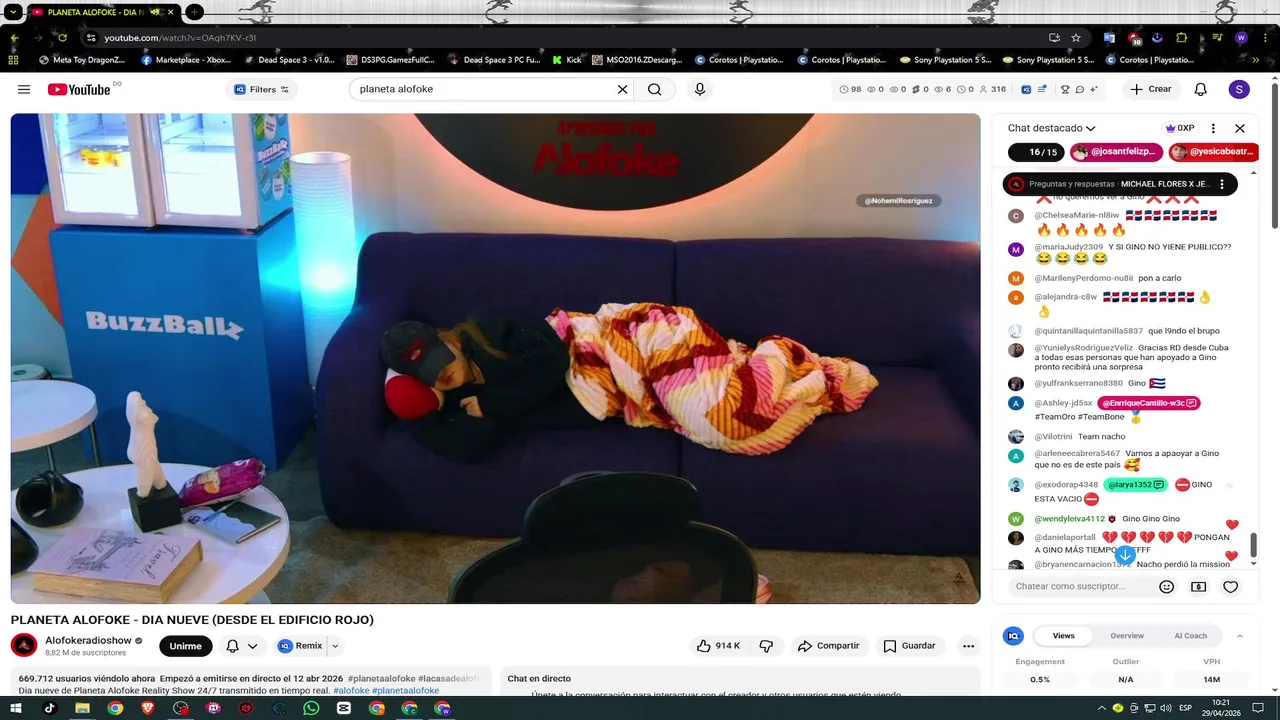Open Brave browser from the taskbar
Image resolution: width=1280 pixels, height=720 pixels.
coord(148,708)
